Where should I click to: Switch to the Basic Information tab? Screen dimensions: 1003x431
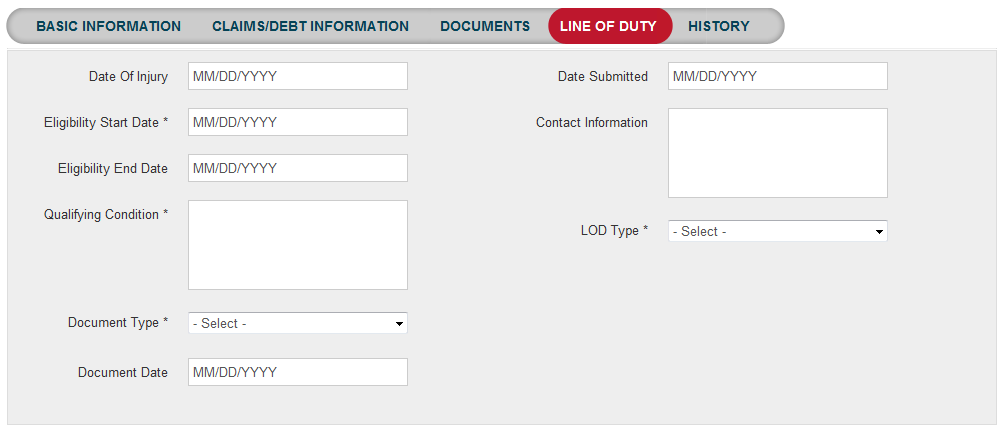(108, 26)
